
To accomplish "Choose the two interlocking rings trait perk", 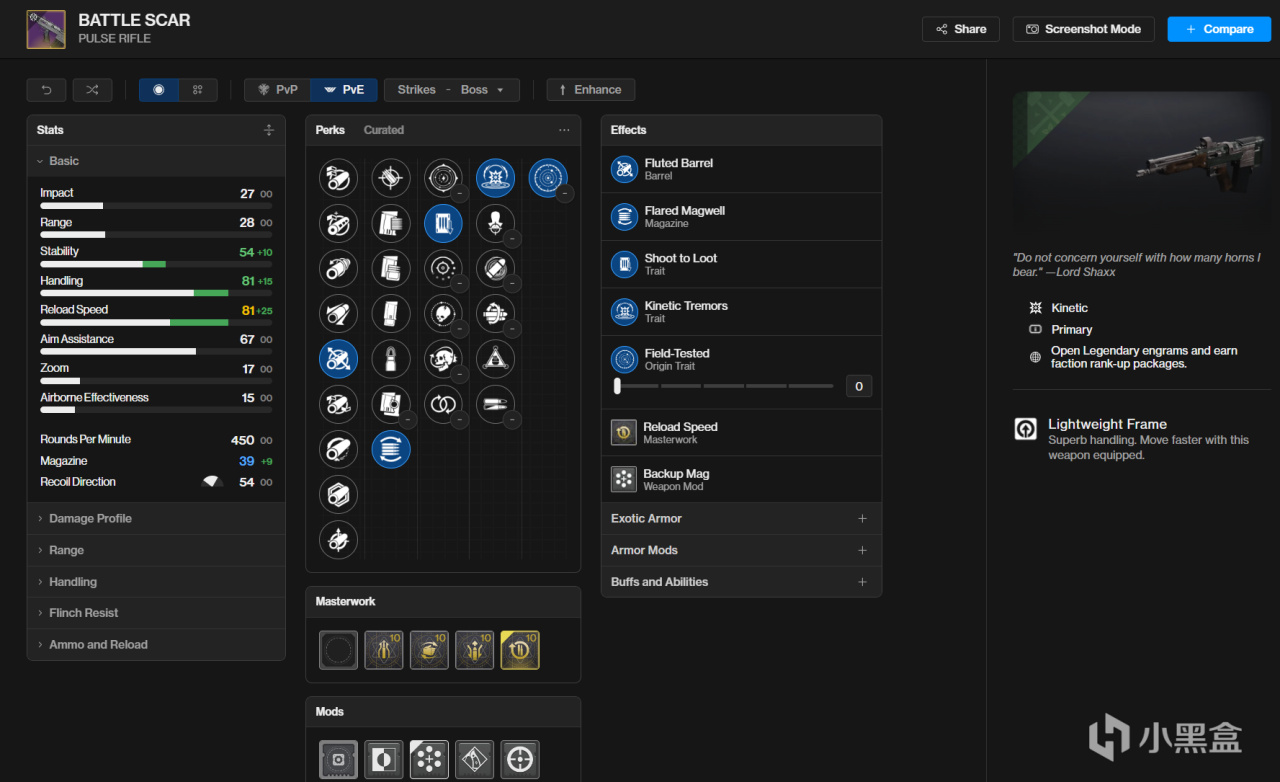I will 443,404.
